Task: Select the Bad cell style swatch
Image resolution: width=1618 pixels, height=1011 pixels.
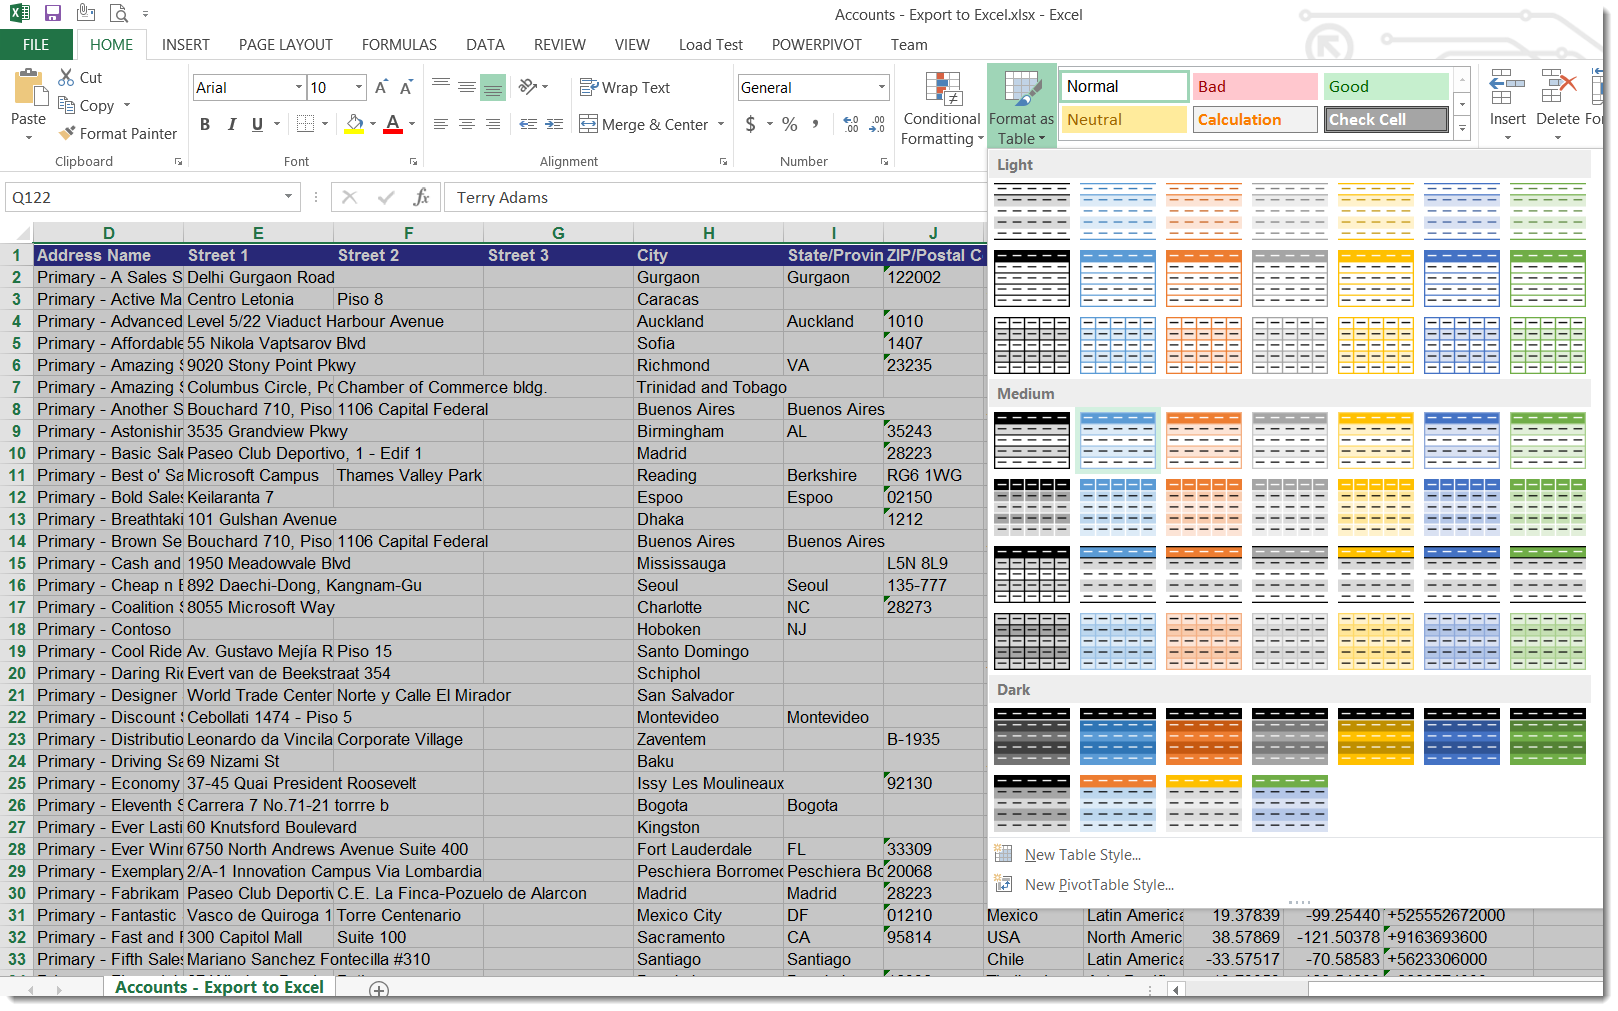Action: tap(1255, 87)
